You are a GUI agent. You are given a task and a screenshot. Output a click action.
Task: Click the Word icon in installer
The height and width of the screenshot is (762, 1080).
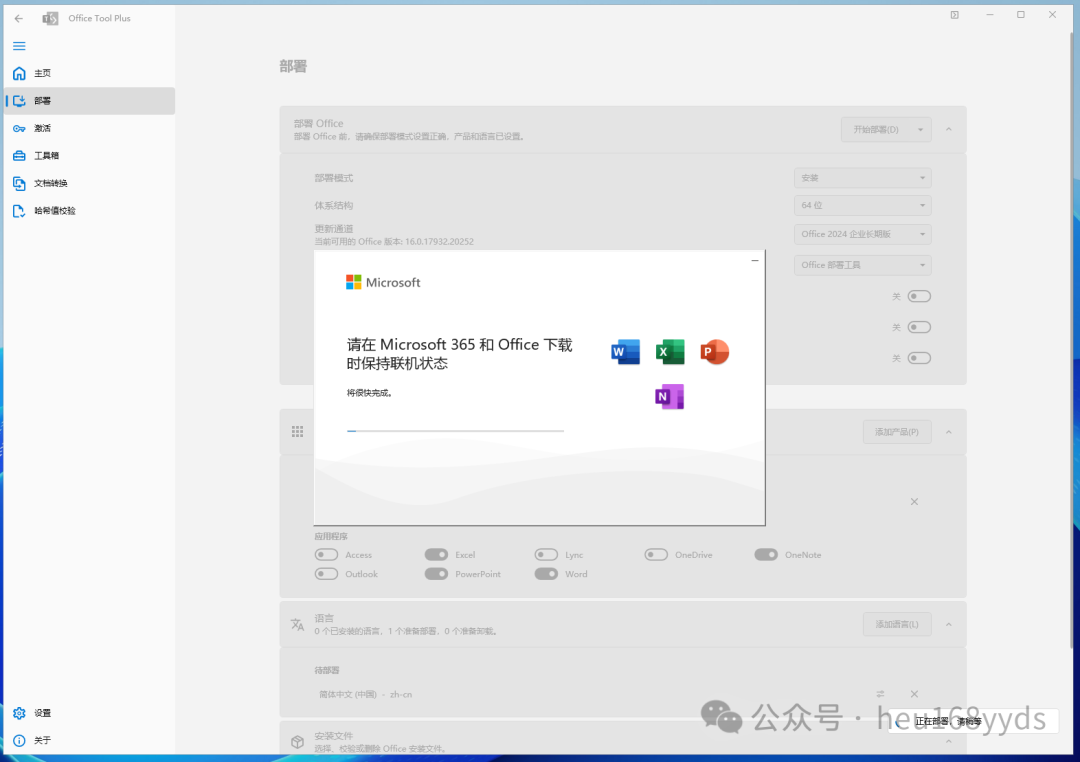625,352
